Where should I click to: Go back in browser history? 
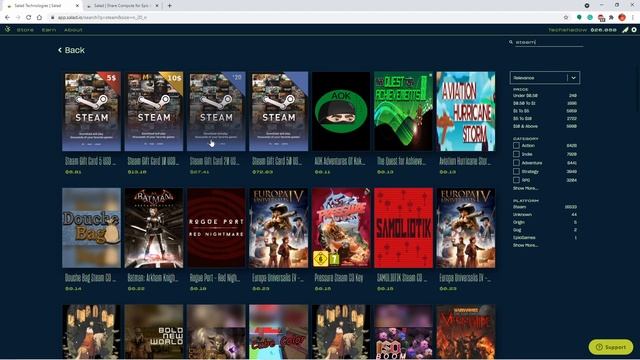tap(7, 18)
